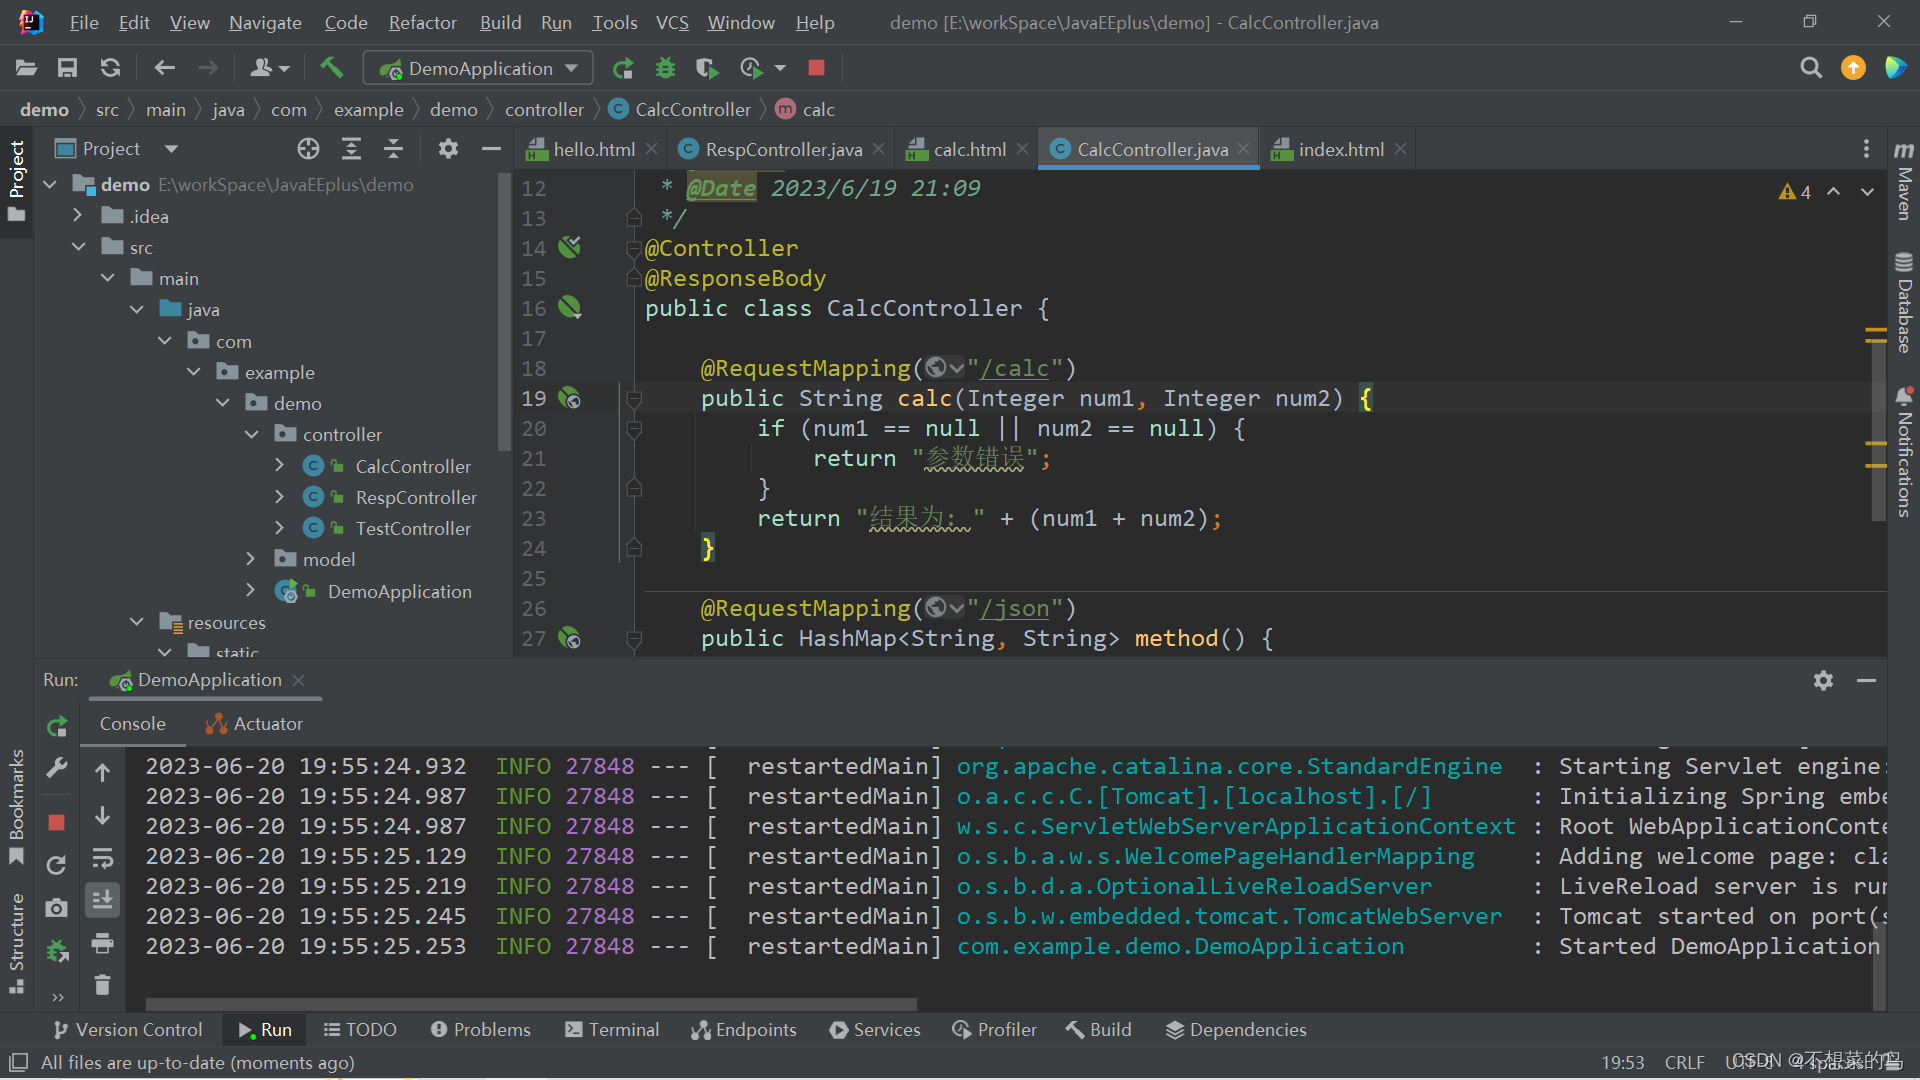Expand the model package folder
1920x1080 pixels.
251,559
